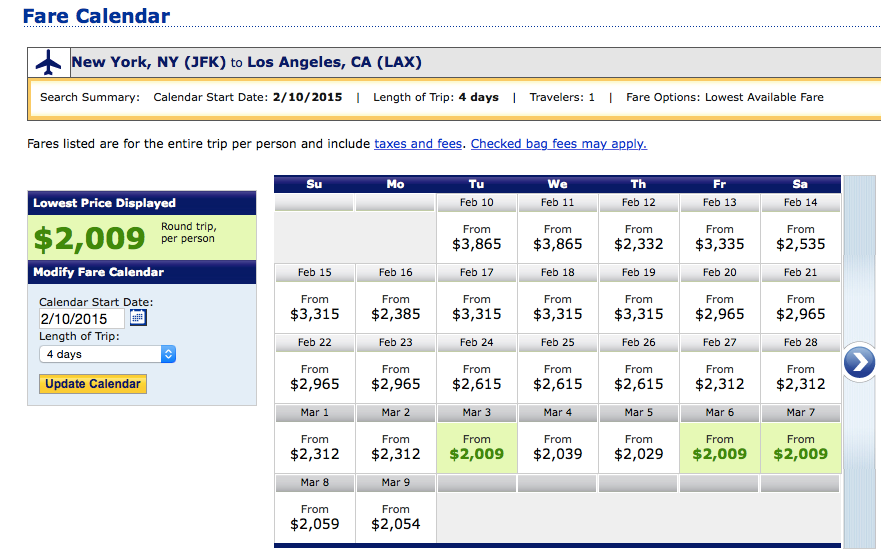The height and width of the screenshot is (558, 882).
Task: Click the Calendar Start Date field
Action: point(81,318)
